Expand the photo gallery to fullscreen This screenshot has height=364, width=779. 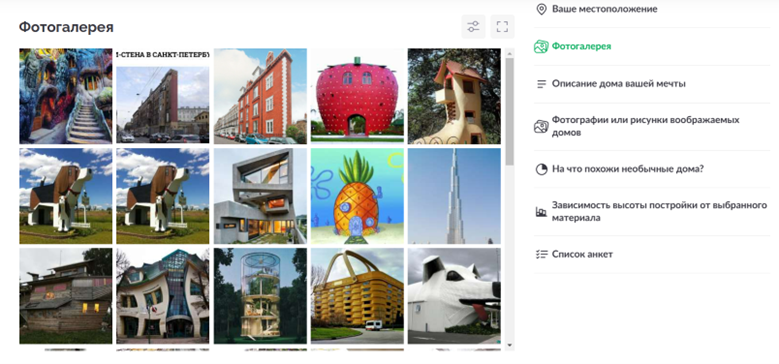click(x=502, y=27)
